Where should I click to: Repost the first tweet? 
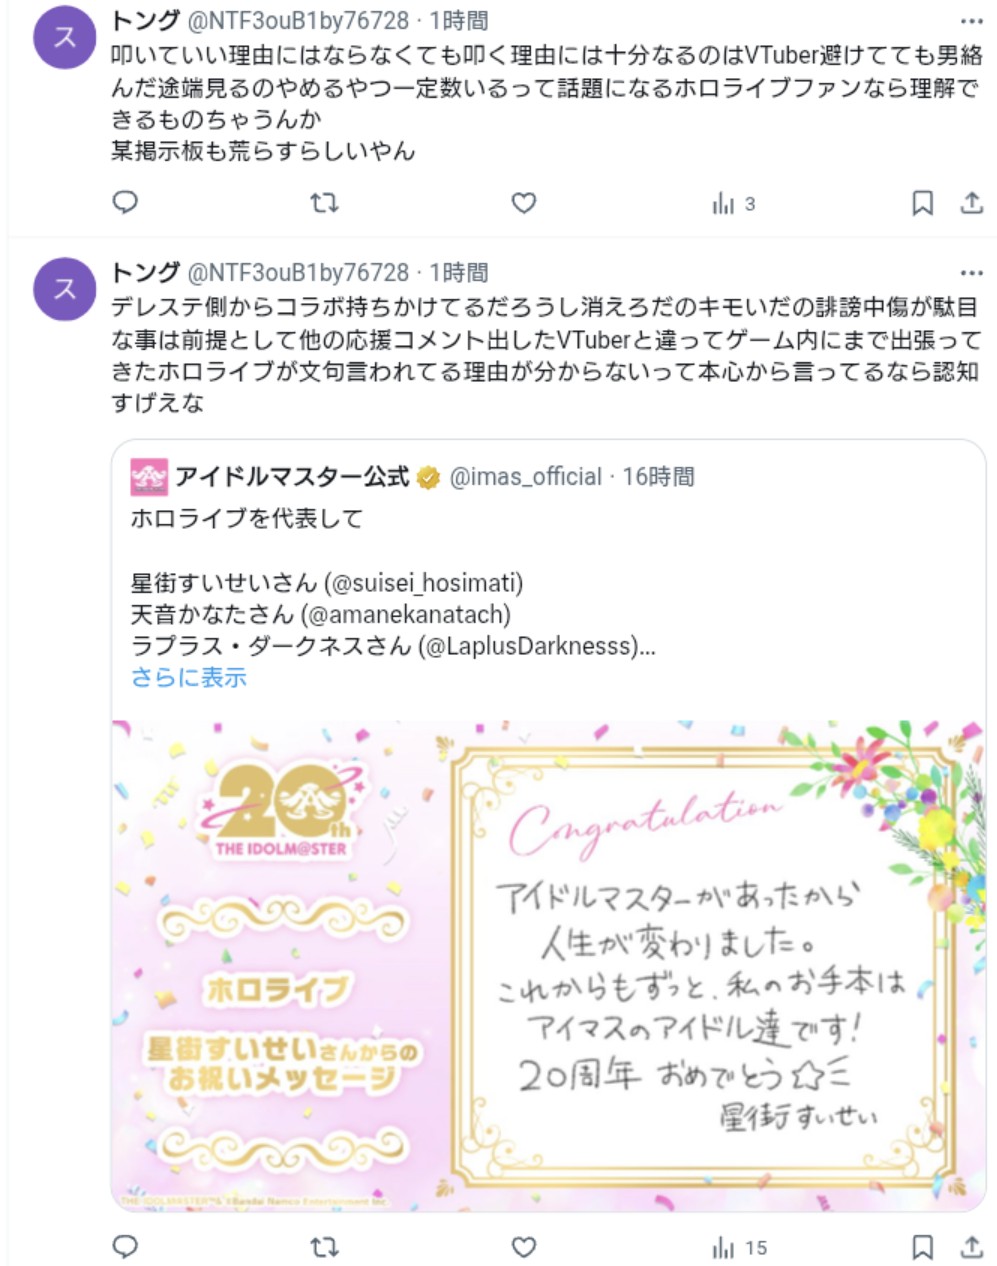click(324, 203)
